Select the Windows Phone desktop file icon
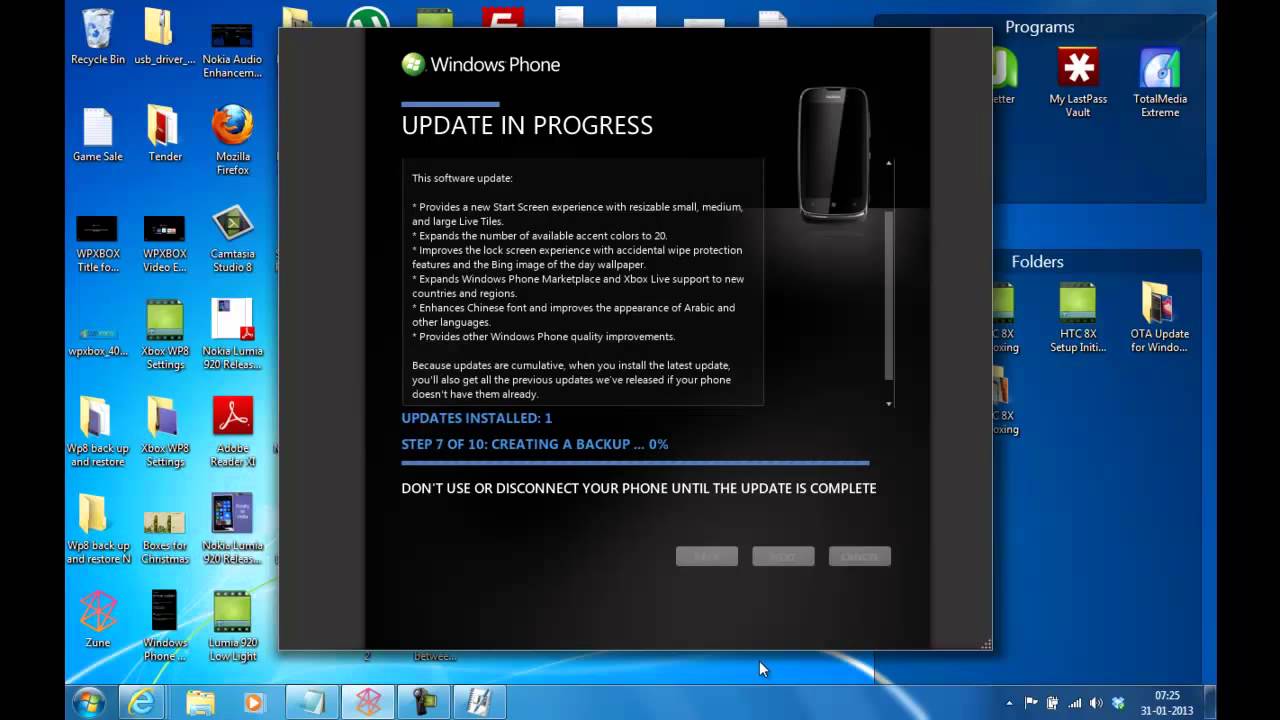Image resolution: width=1280 pixels, height=720 pixels. coord(165,626)
